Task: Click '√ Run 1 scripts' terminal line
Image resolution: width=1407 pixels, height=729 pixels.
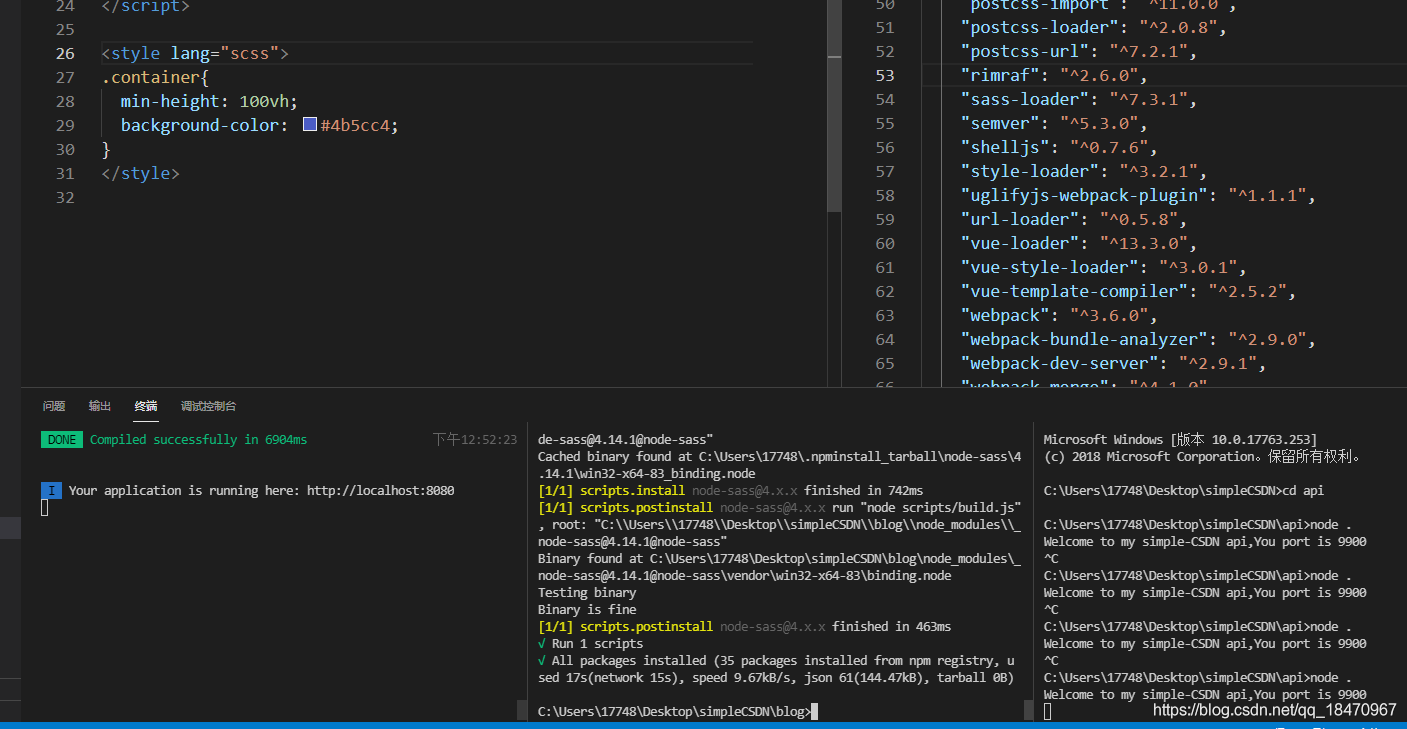Action: pos(590,644)
